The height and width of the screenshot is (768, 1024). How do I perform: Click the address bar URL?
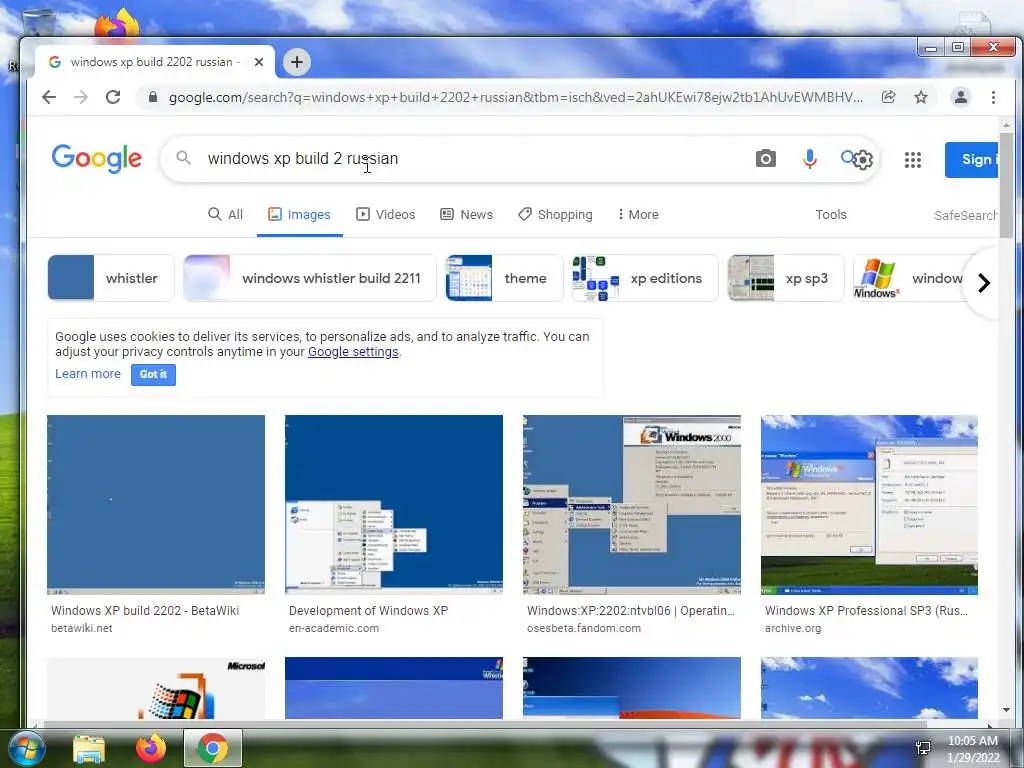(x=515, y=97)
